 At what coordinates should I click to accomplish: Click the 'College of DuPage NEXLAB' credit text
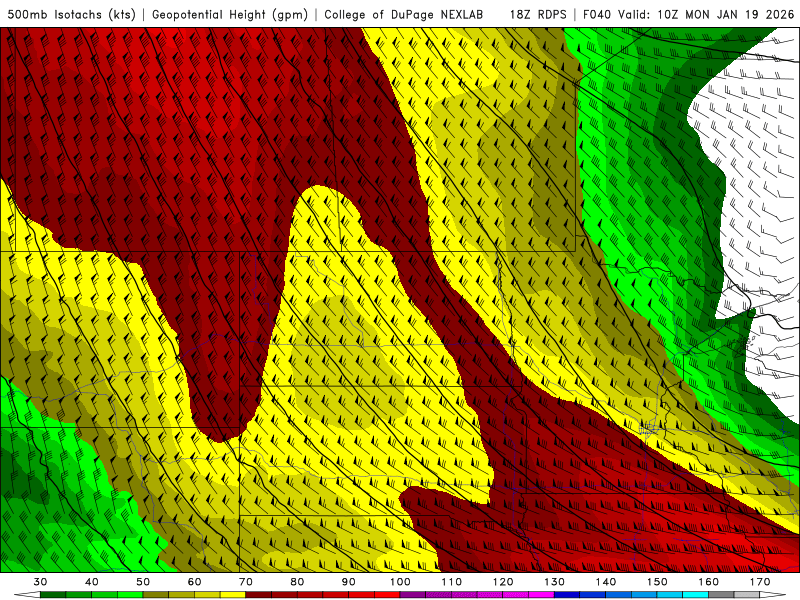click(x=404, y=14)
